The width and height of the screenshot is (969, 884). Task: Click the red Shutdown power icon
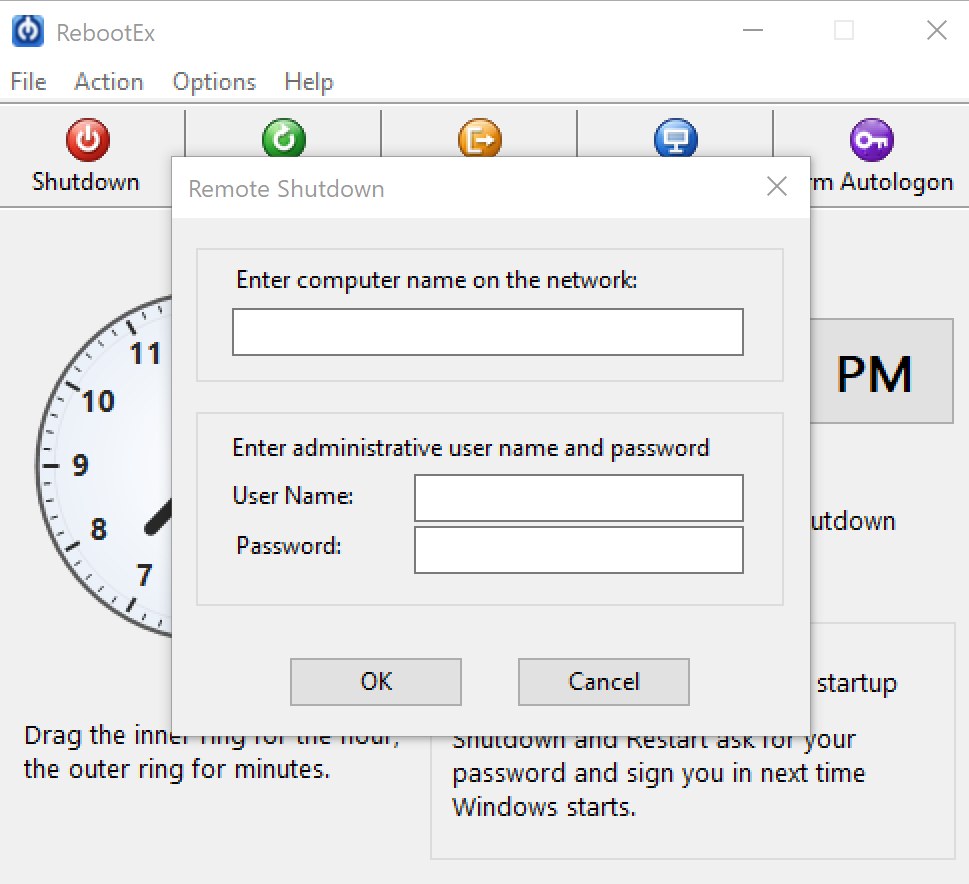(x=88, y=140)
